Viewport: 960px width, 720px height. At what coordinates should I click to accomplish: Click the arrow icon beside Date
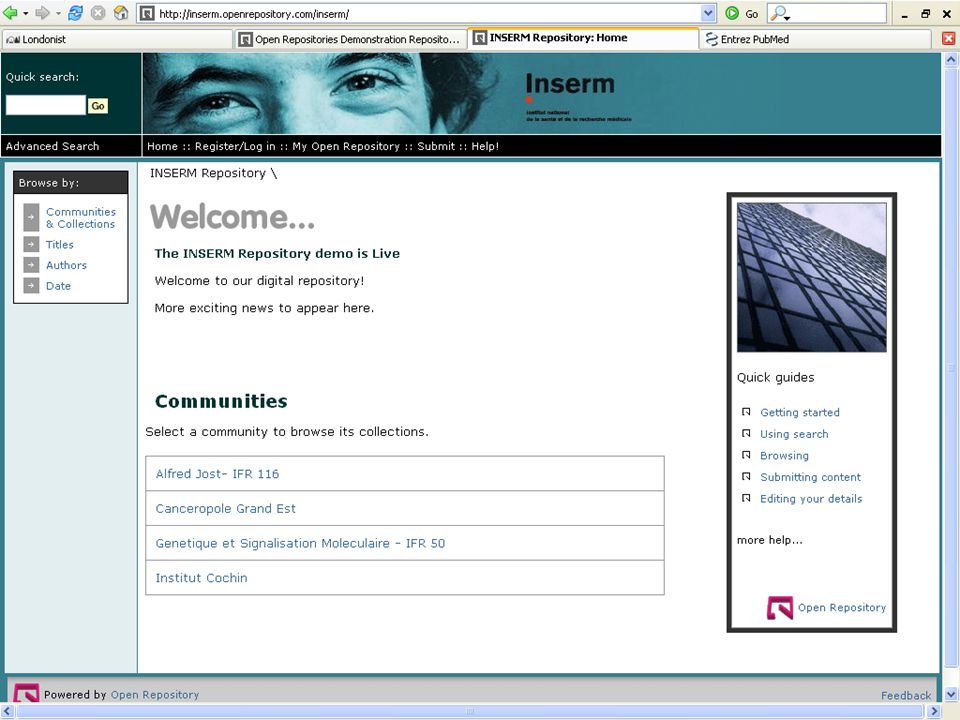(31, 286)
